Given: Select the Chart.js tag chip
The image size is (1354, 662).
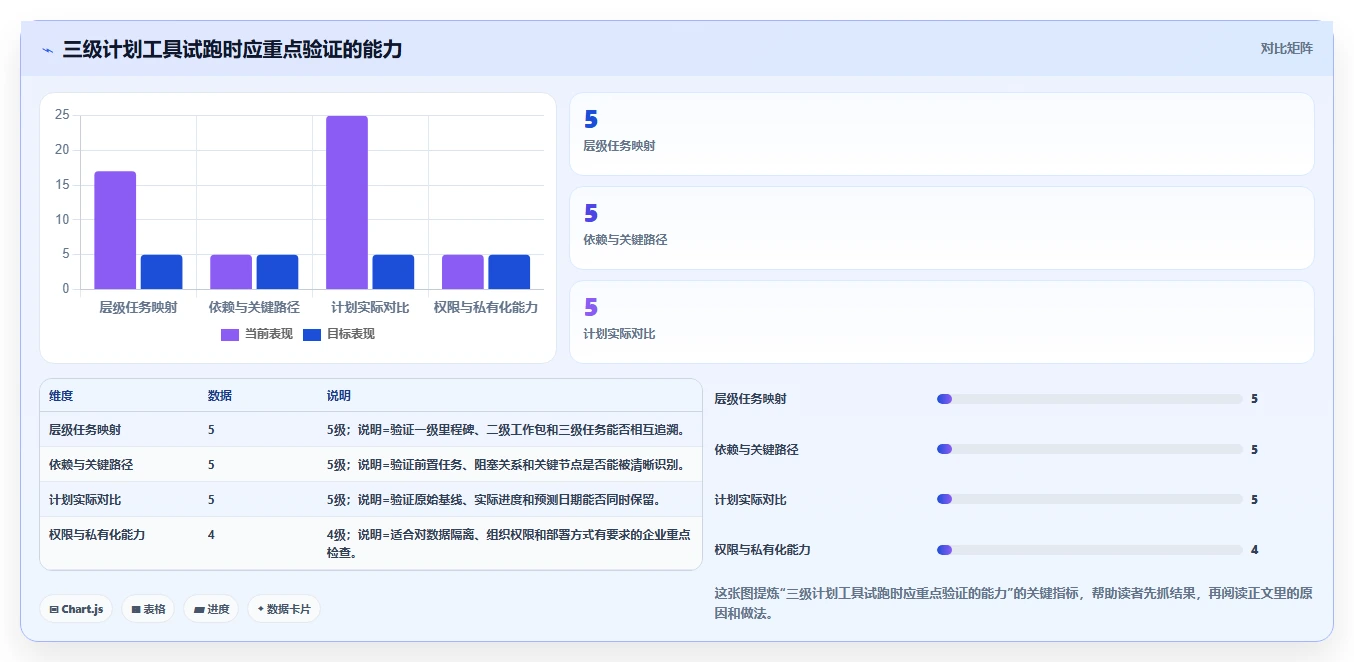Looking at the screenshot, I should click(x=76, y=609).
